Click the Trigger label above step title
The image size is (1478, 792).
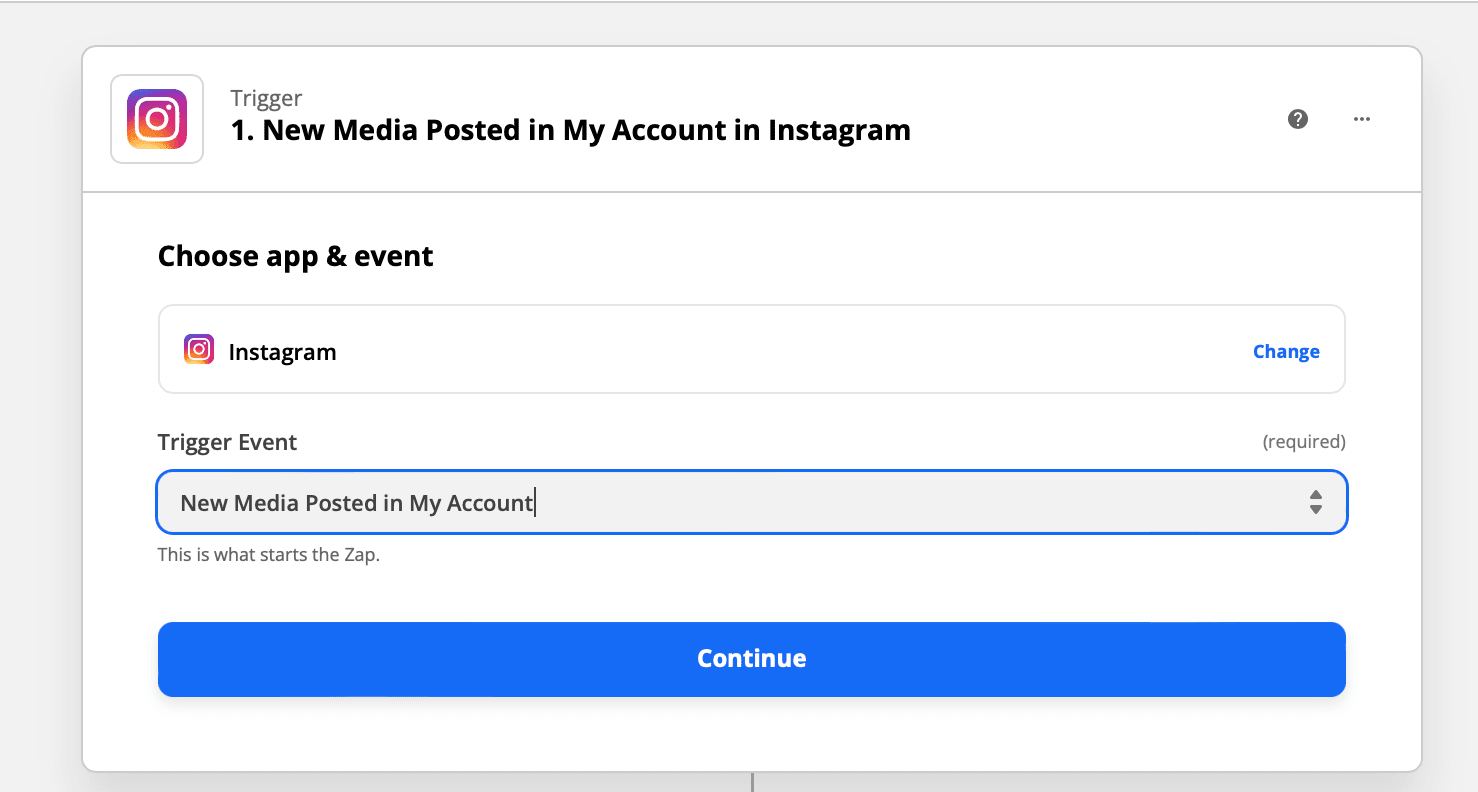266,98
